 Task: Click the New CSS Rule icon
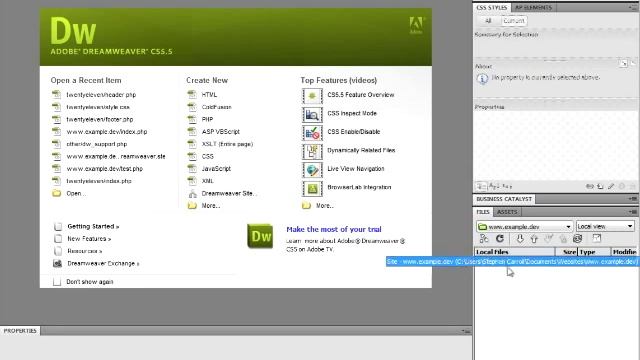[x=600, y=187]
